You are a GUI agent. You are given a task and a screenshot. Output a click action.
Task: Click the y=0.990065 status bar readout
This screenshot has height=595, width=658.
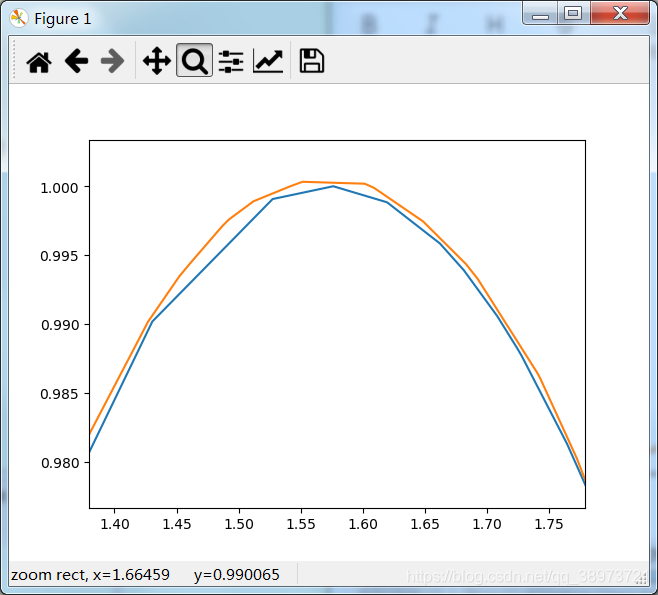click(237, 575)
